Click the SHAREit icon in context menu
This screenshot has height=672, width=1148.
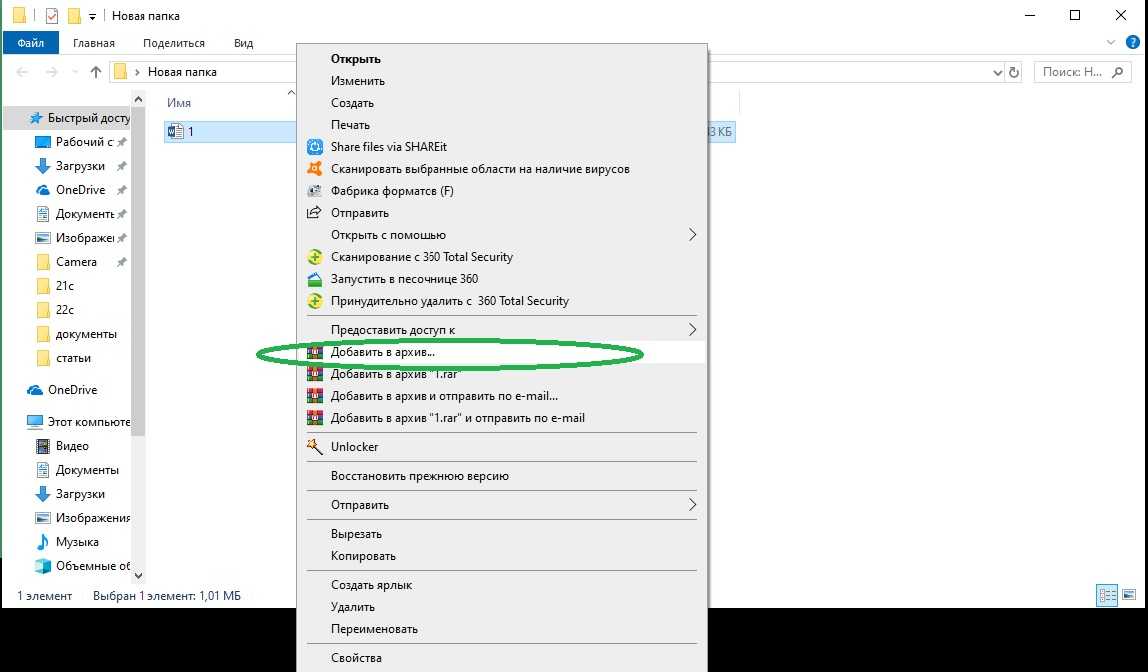[315, 147]
